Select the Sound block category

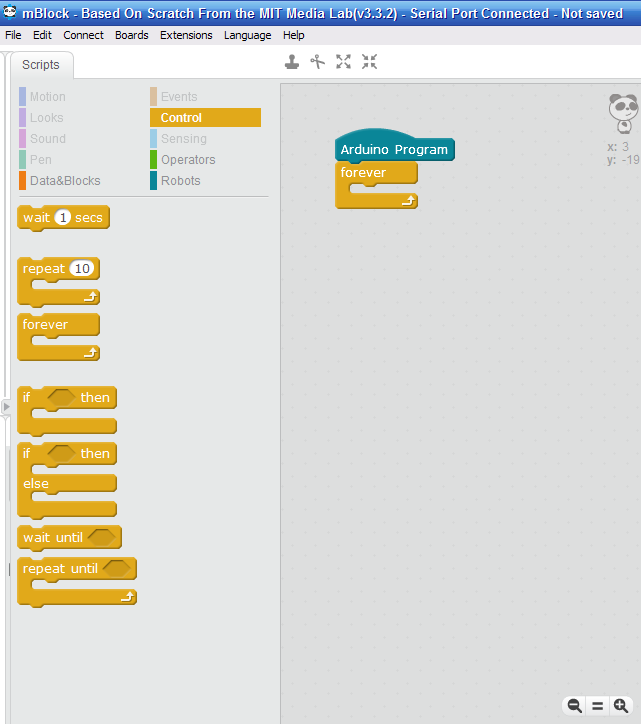tap(42, 139)
